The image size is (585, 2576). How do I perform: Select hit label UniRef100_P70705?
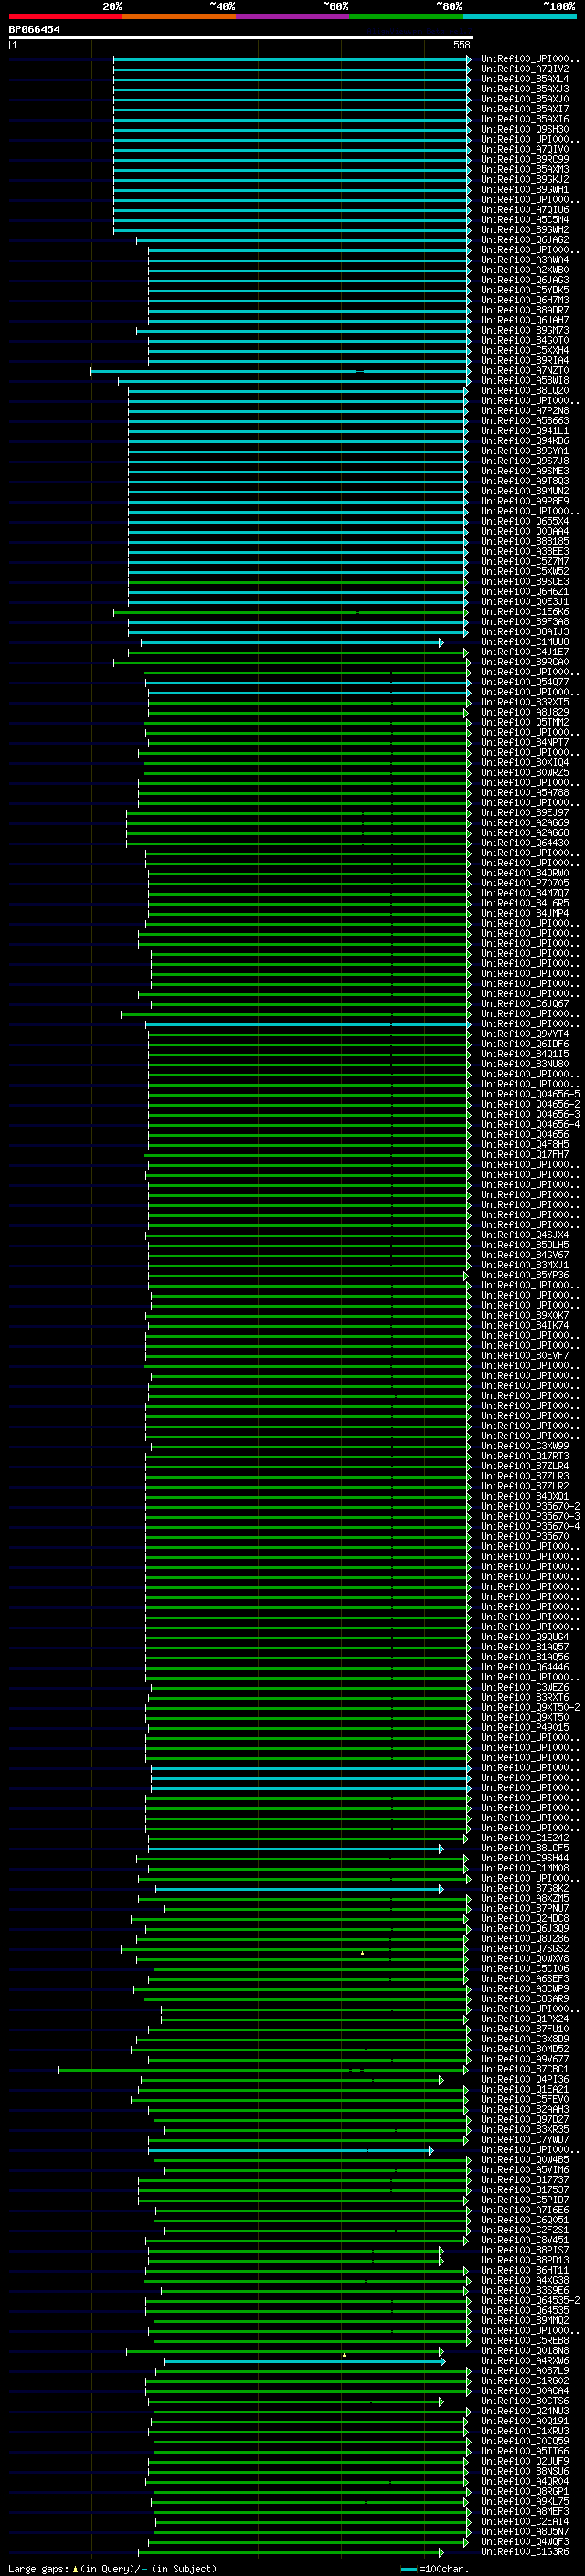click(525, 883)
